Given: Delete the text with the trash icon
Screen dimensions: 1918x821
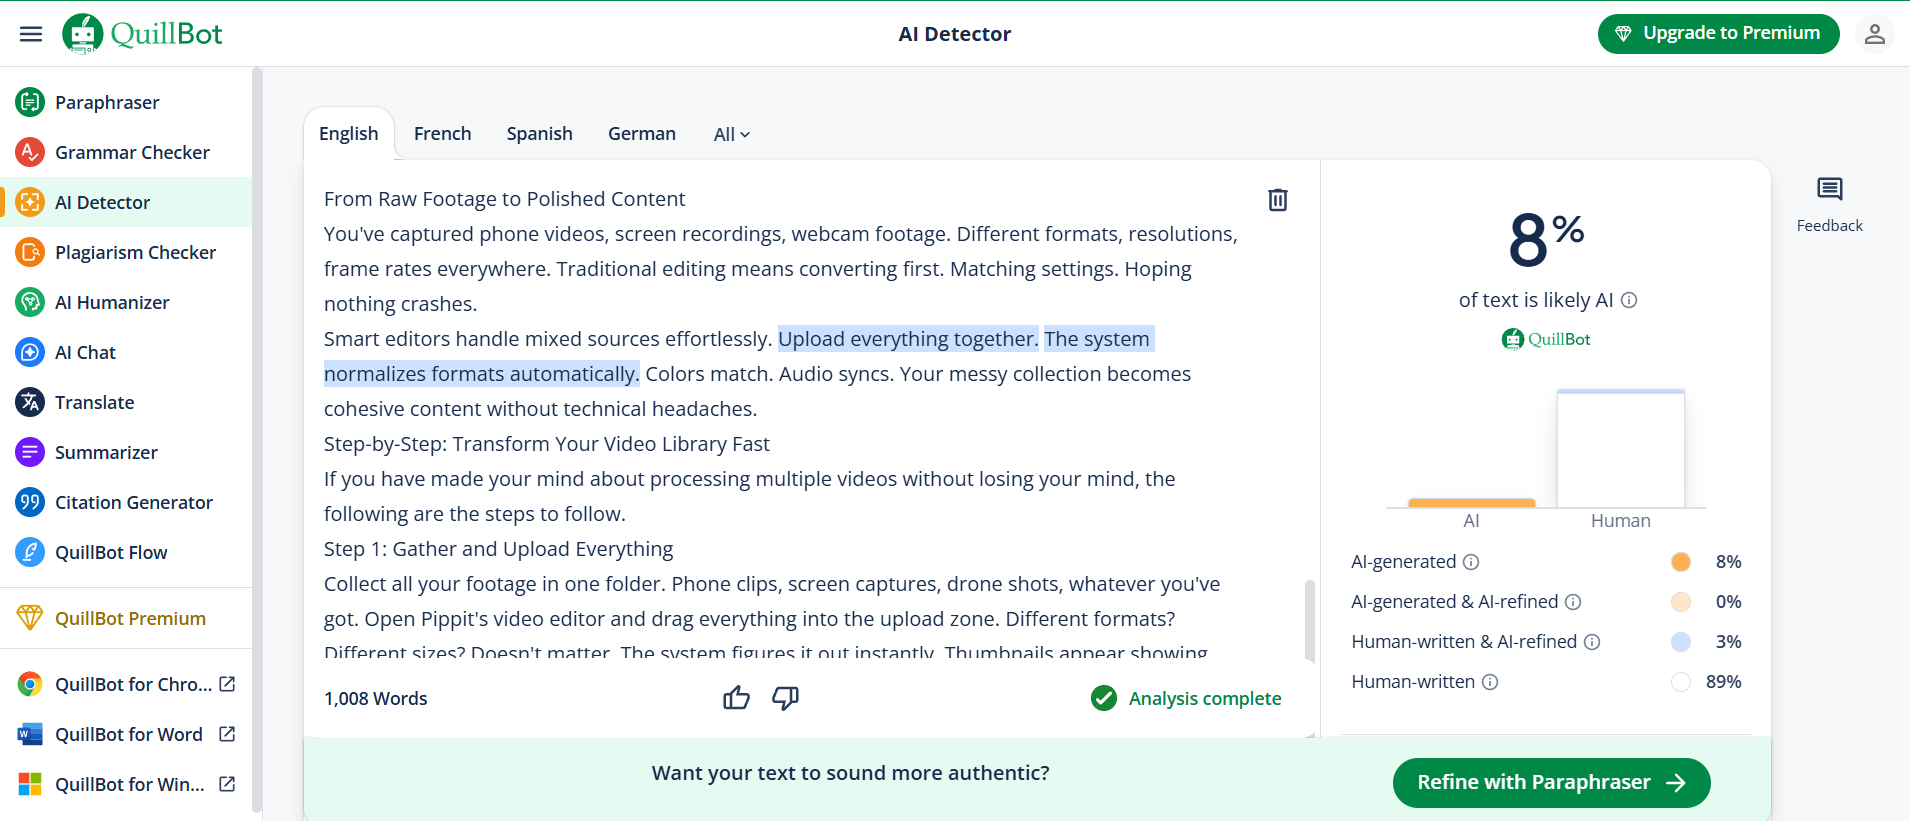Looking at the screenshot, I should 1278,200.
